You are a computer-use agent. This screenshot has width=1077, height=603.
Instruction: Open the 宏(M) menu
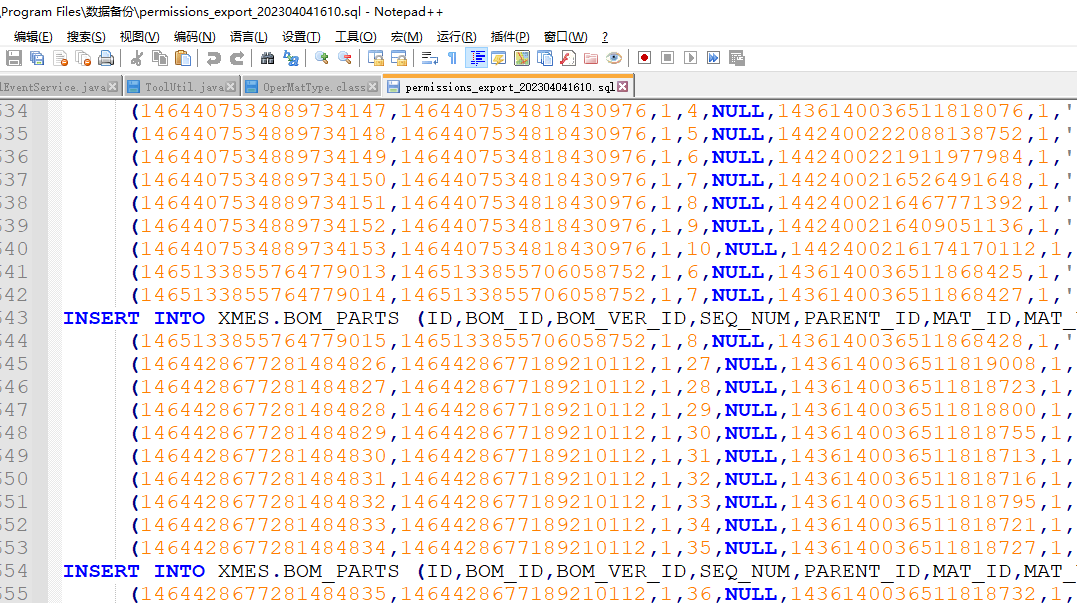[x=407, y=37]
